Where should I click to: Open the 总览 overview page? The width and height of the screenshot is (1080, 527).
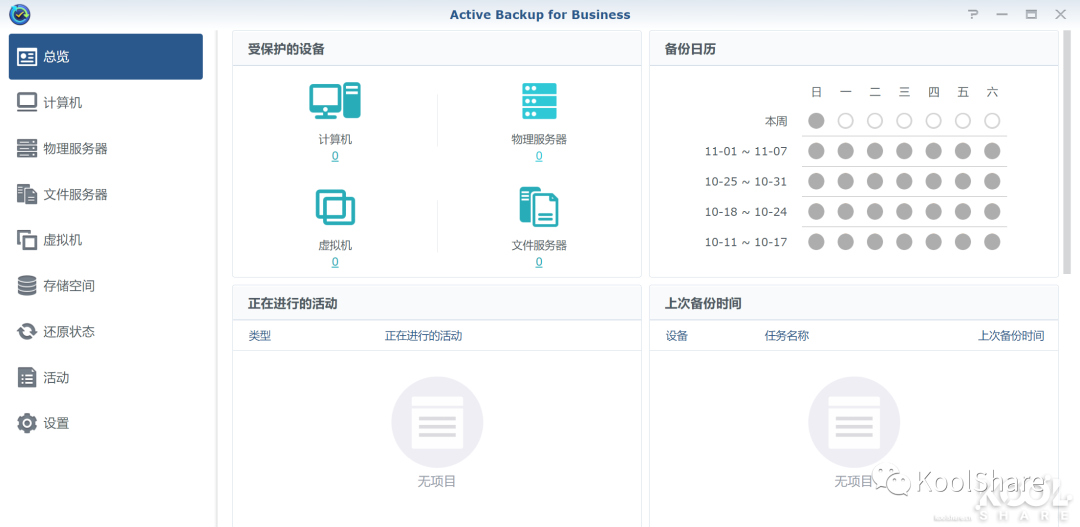105,56
